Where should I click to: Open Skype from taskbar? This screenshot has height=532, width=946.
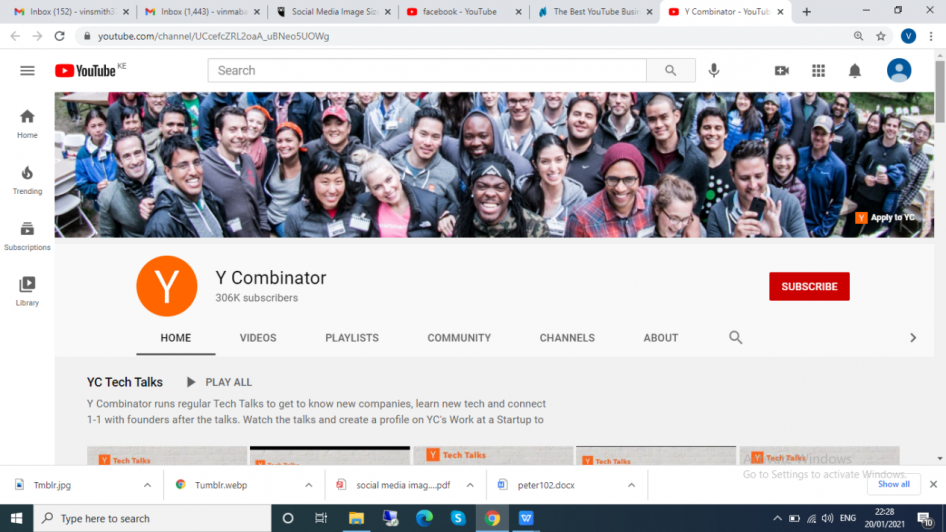click(458, 518)
